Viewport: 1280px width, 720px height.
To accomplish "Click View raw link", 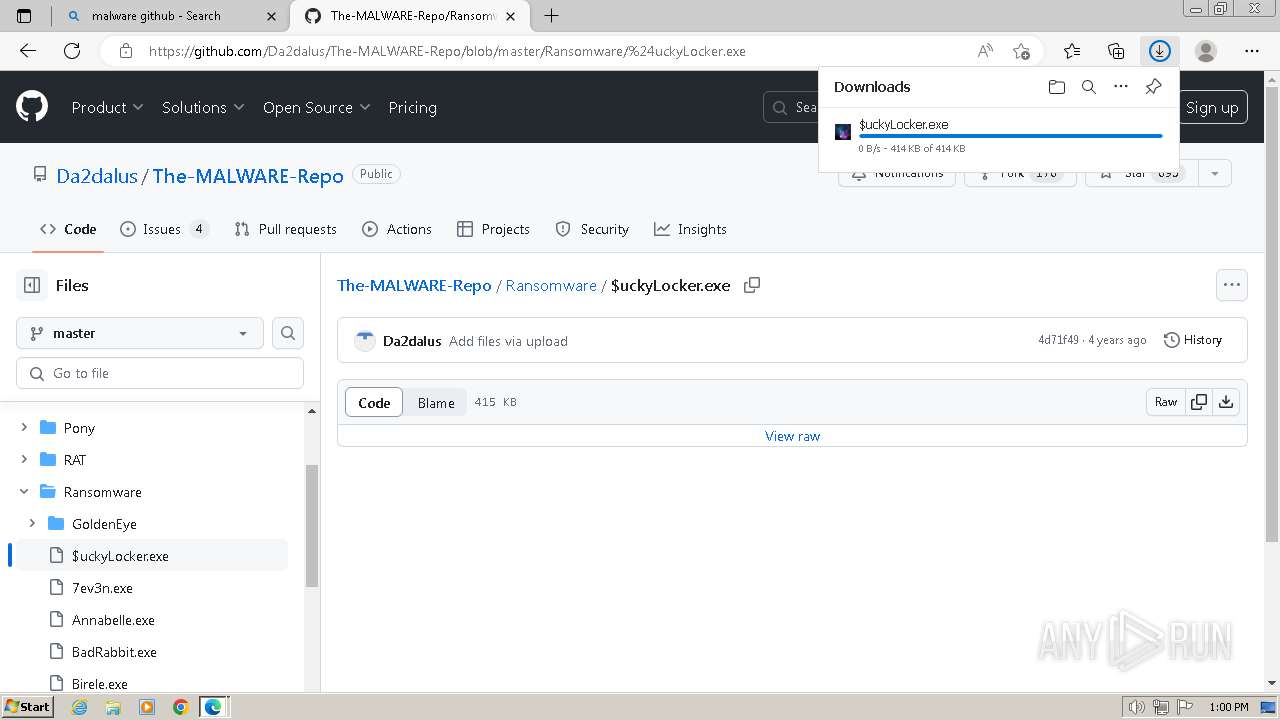I will tap(792, 436).
